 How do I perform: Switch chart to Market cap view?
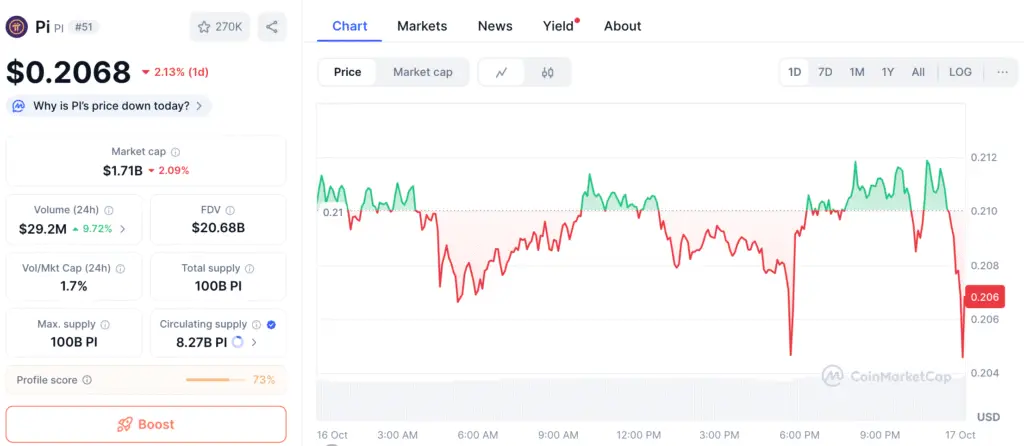point(422,72)
